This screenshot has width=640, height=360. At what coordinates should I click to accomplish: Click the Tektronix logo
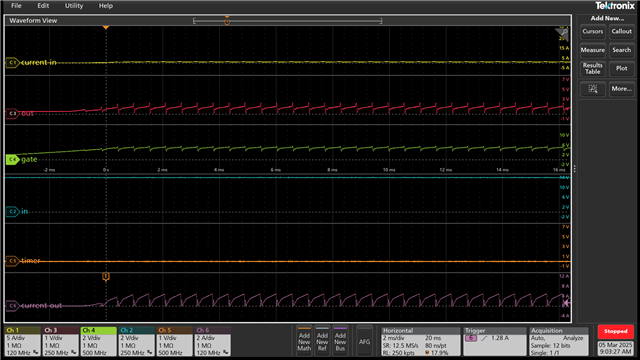click(x=615, y=6)
